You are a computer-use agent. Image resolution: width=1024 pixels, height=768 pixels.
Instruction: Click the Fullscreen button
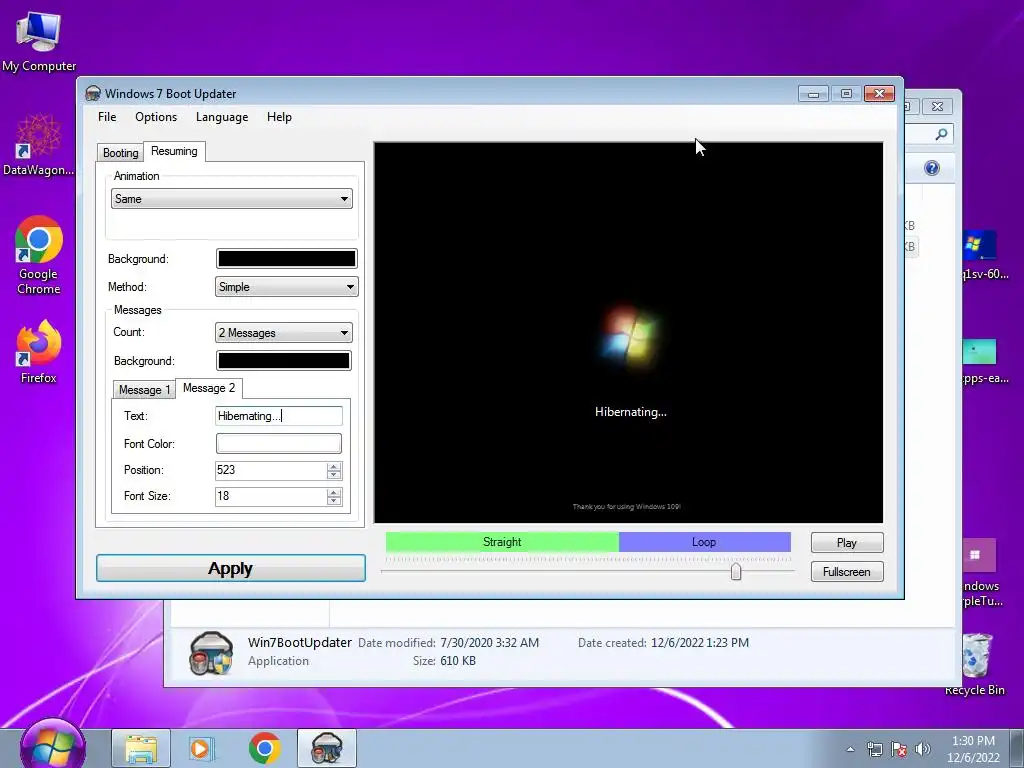click(x=847, y=571)
